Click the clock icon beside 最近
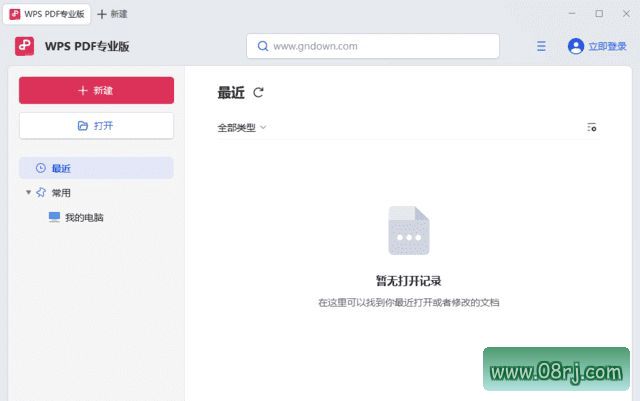640x401 pixels. (40, 168)
